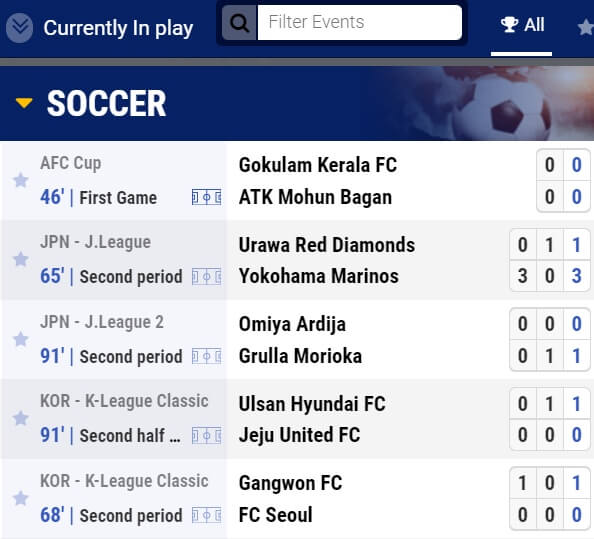This screenshot has width=594, height=539.
Task: Star the Urawa Red Diamonds match
Action: pyautogui.click(x=20, y=259)
